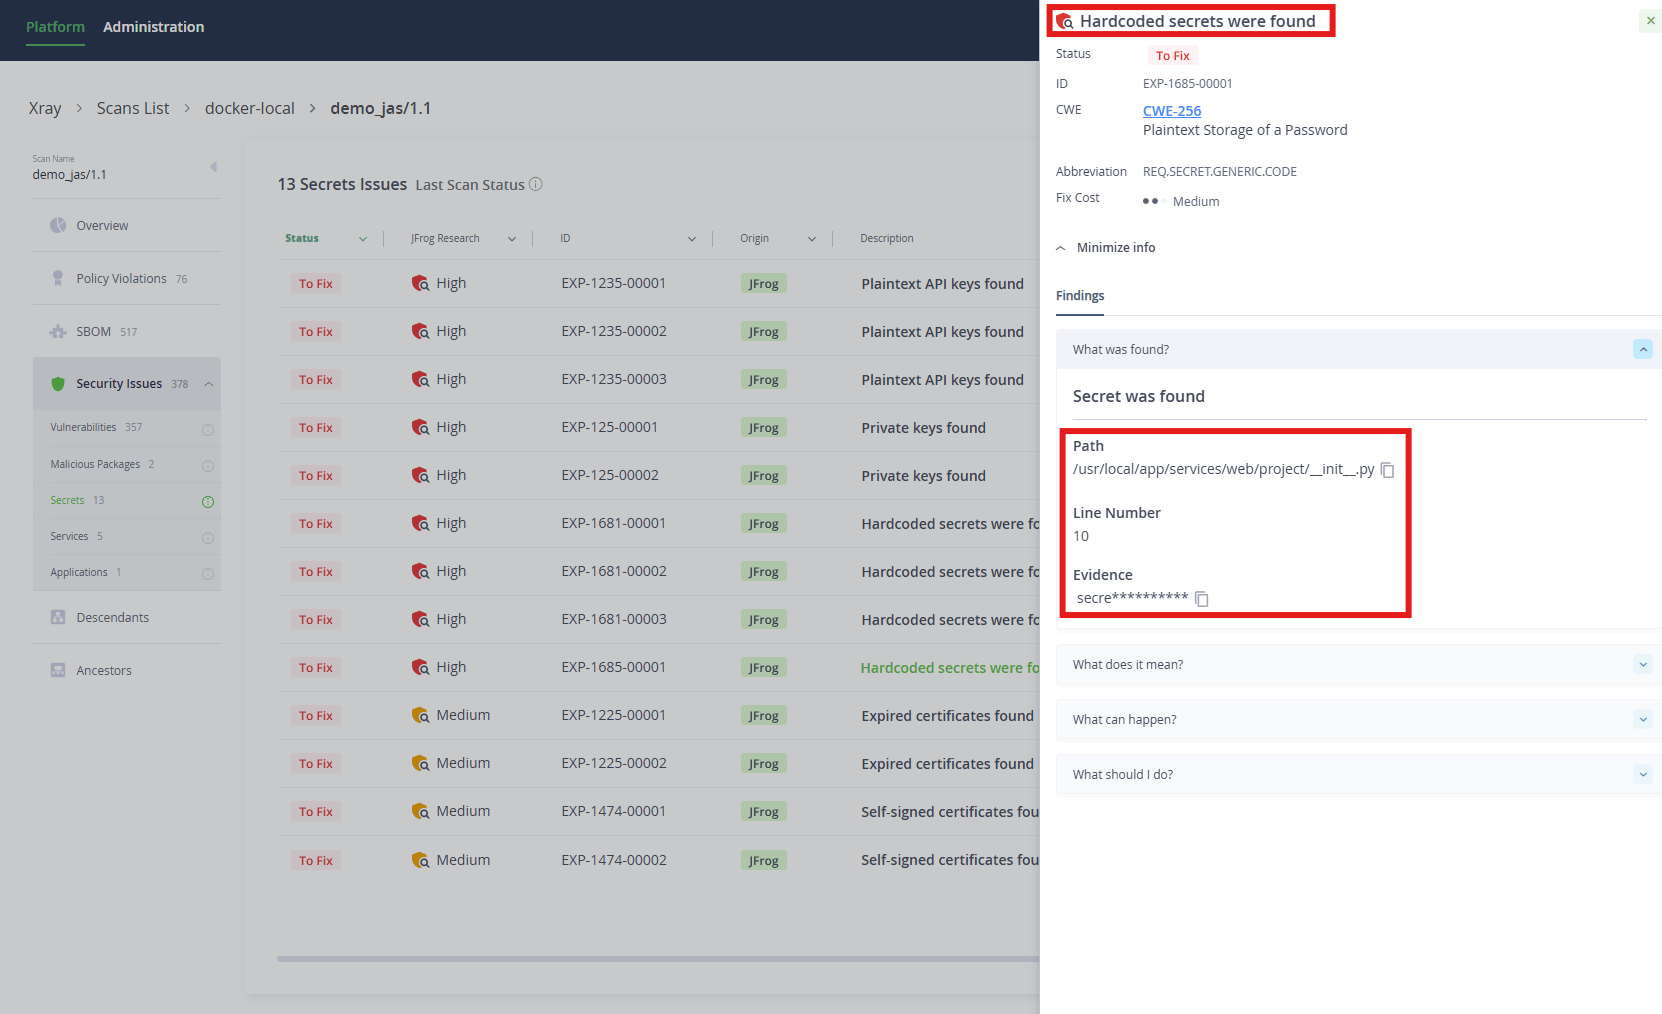Go to Xray breadcrumb

45,108
